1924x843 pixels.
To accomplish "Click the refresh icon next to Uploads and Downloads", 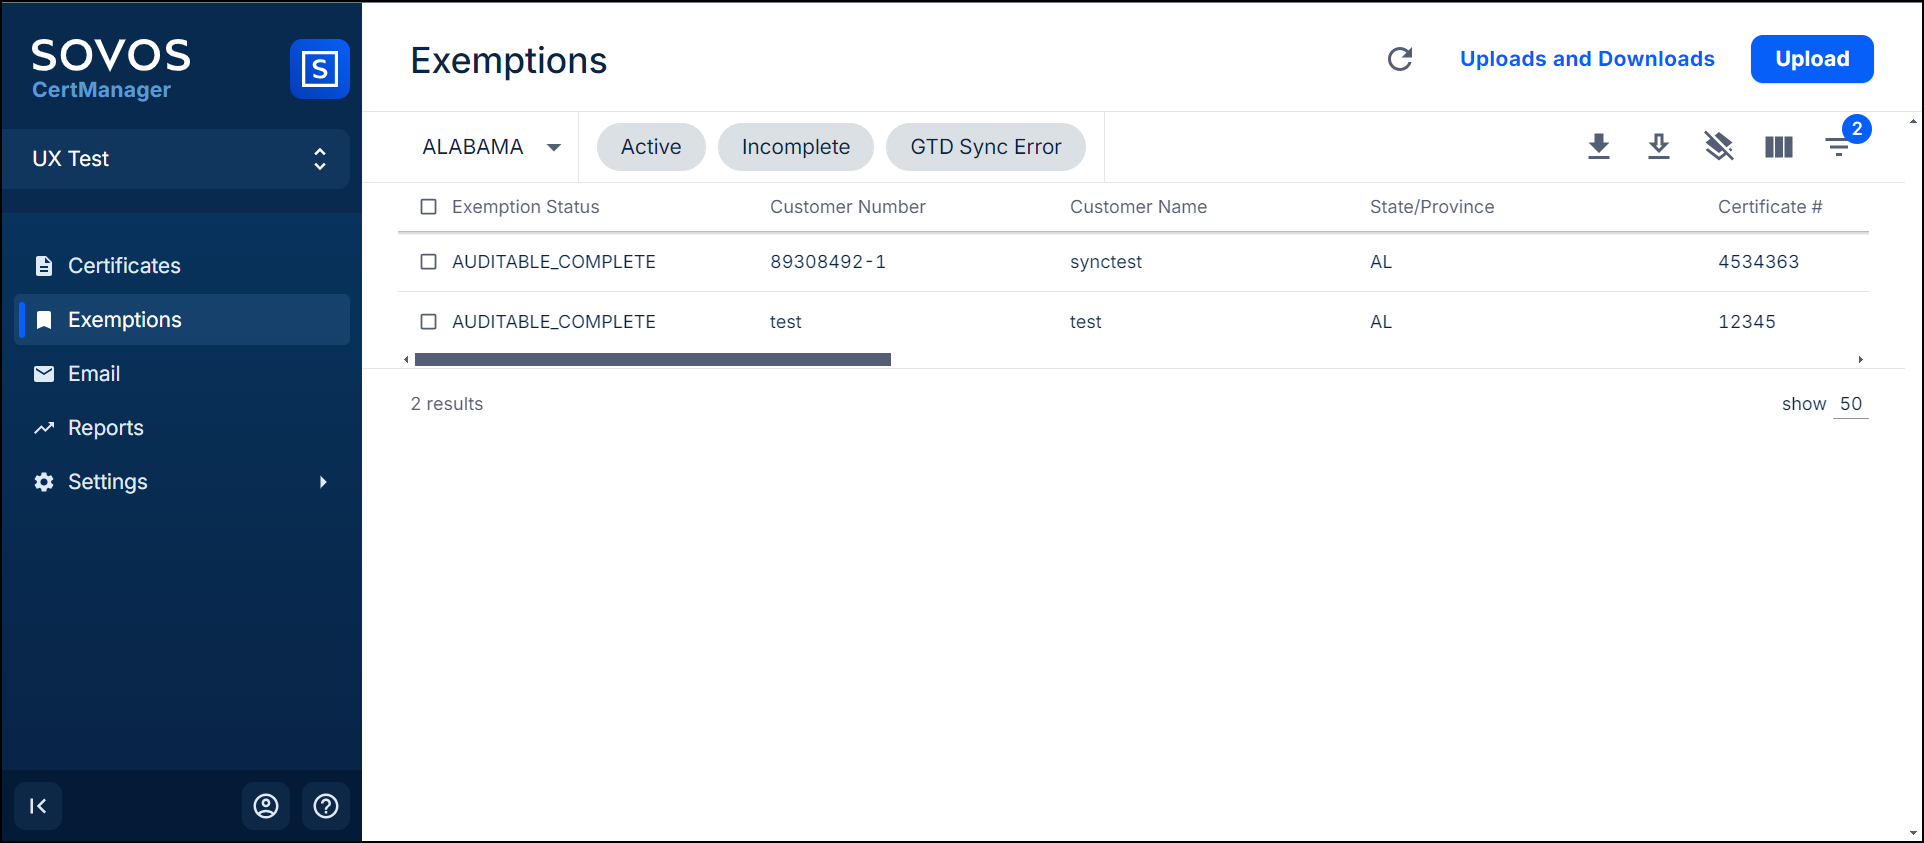I will pyautogui.click(x=1400, y=59).
